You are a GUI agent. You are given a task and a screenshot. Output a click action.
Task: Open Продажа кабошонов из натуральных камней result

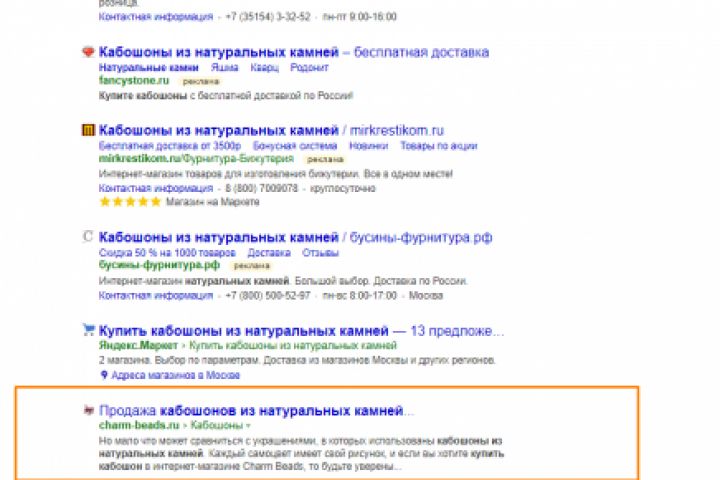[x=256, y=410]
